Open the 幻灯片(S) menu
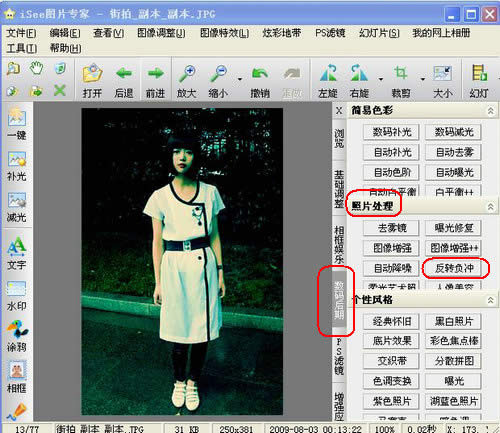The width and height of the screenshot is (500, 433). click(x=379, y=33)
